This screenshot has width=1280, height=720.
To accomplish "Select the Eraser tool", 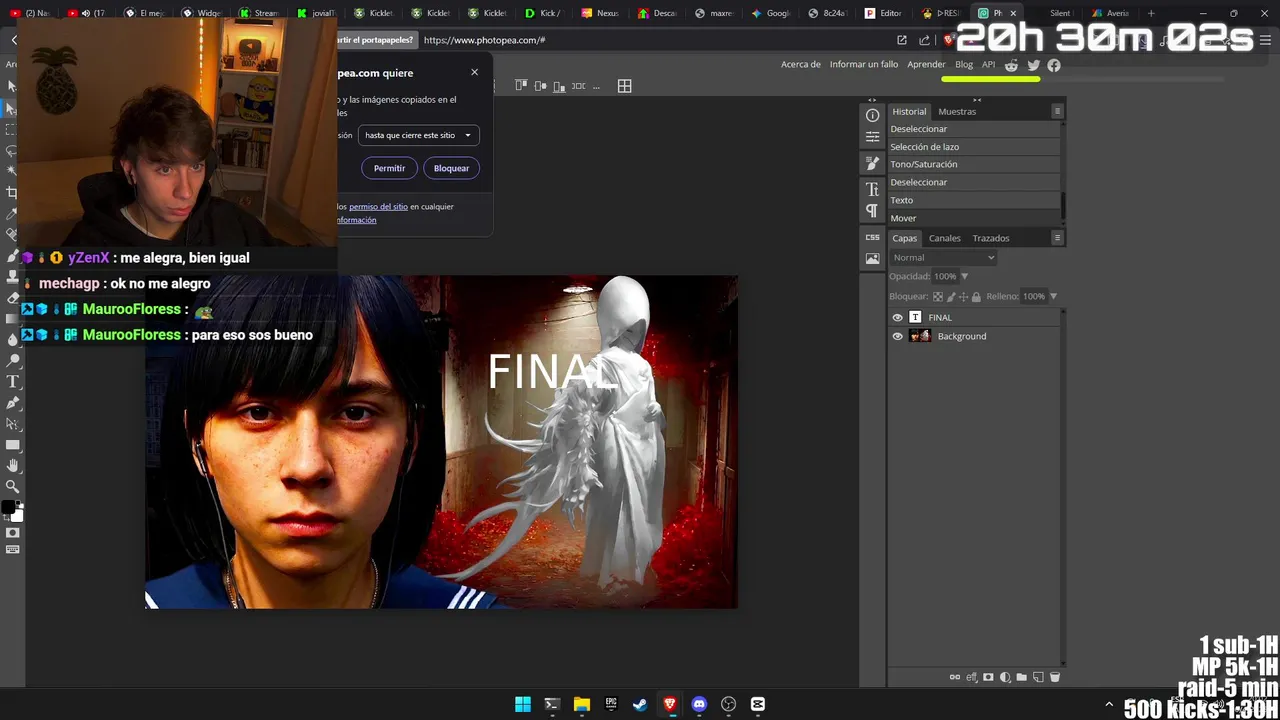I will click(x=13, y=298).
